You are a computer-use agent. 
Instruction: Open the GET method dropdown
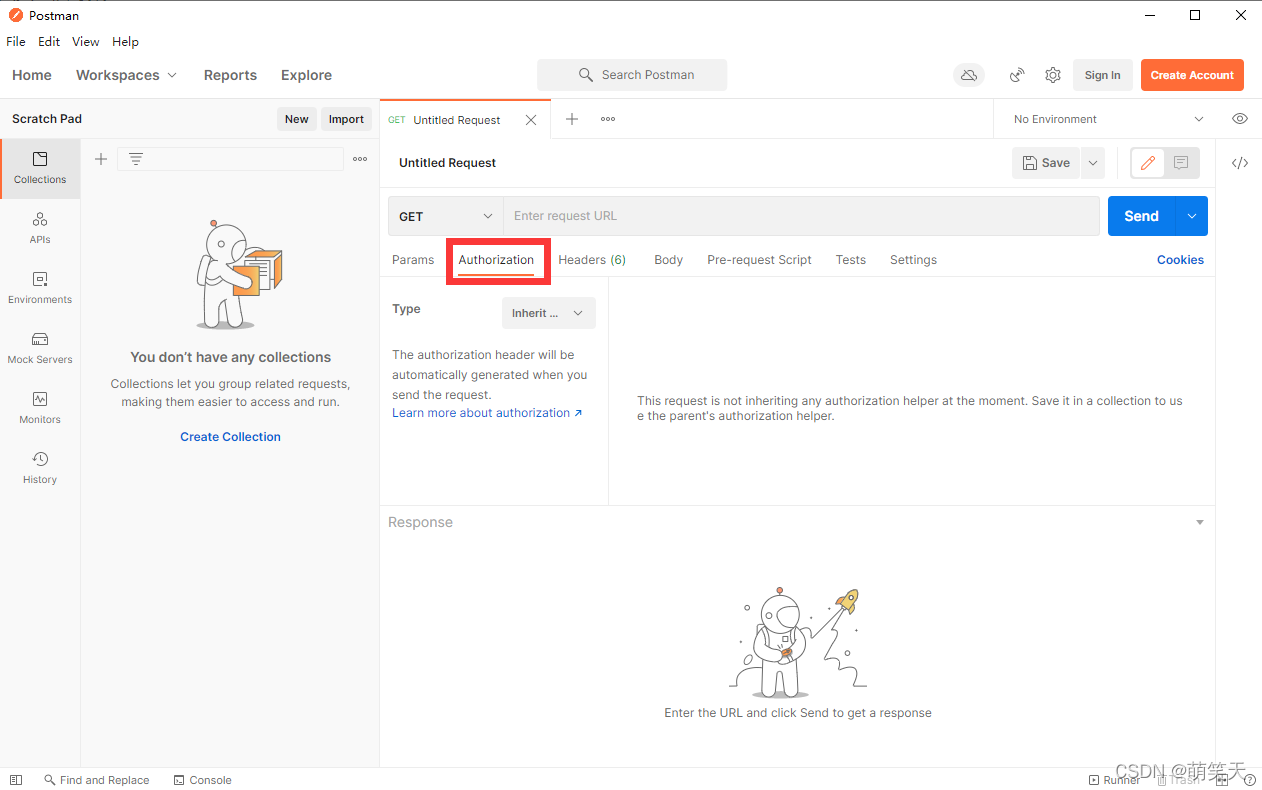coord(446,216)
